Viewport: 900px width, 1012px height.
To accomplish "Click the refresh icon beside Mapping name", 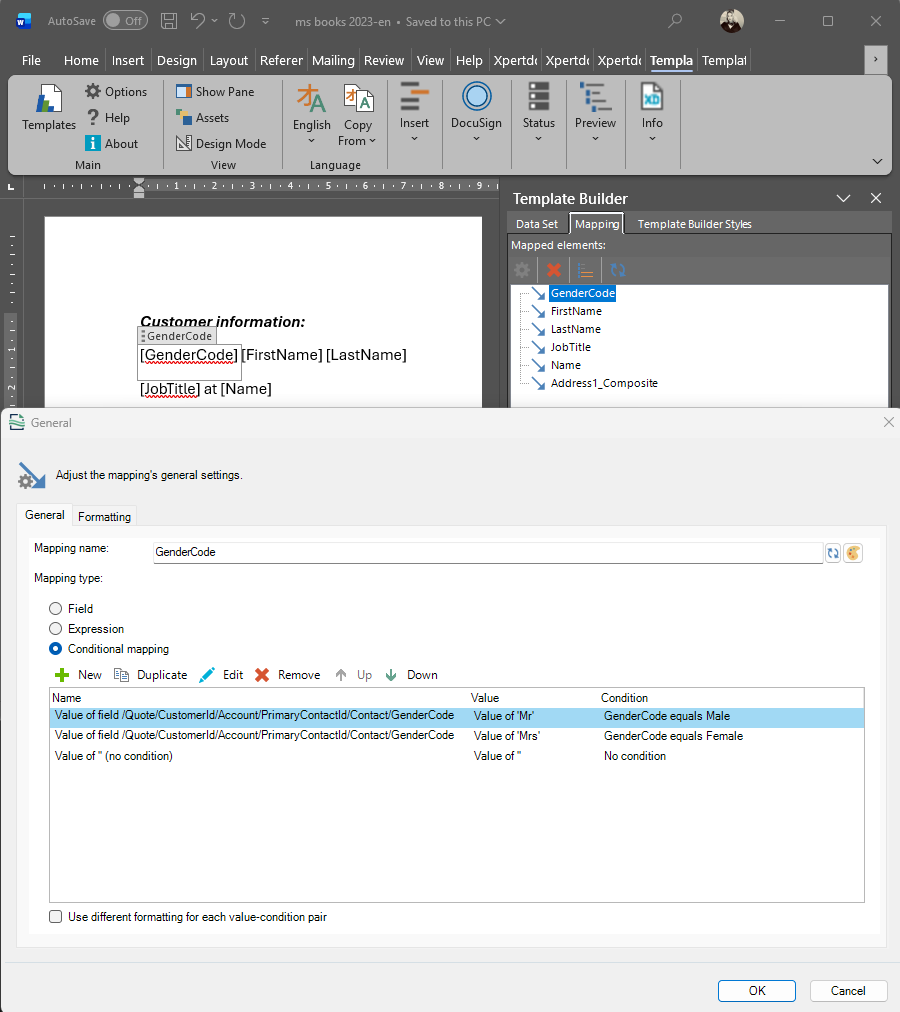I will [x=833, y=553].
